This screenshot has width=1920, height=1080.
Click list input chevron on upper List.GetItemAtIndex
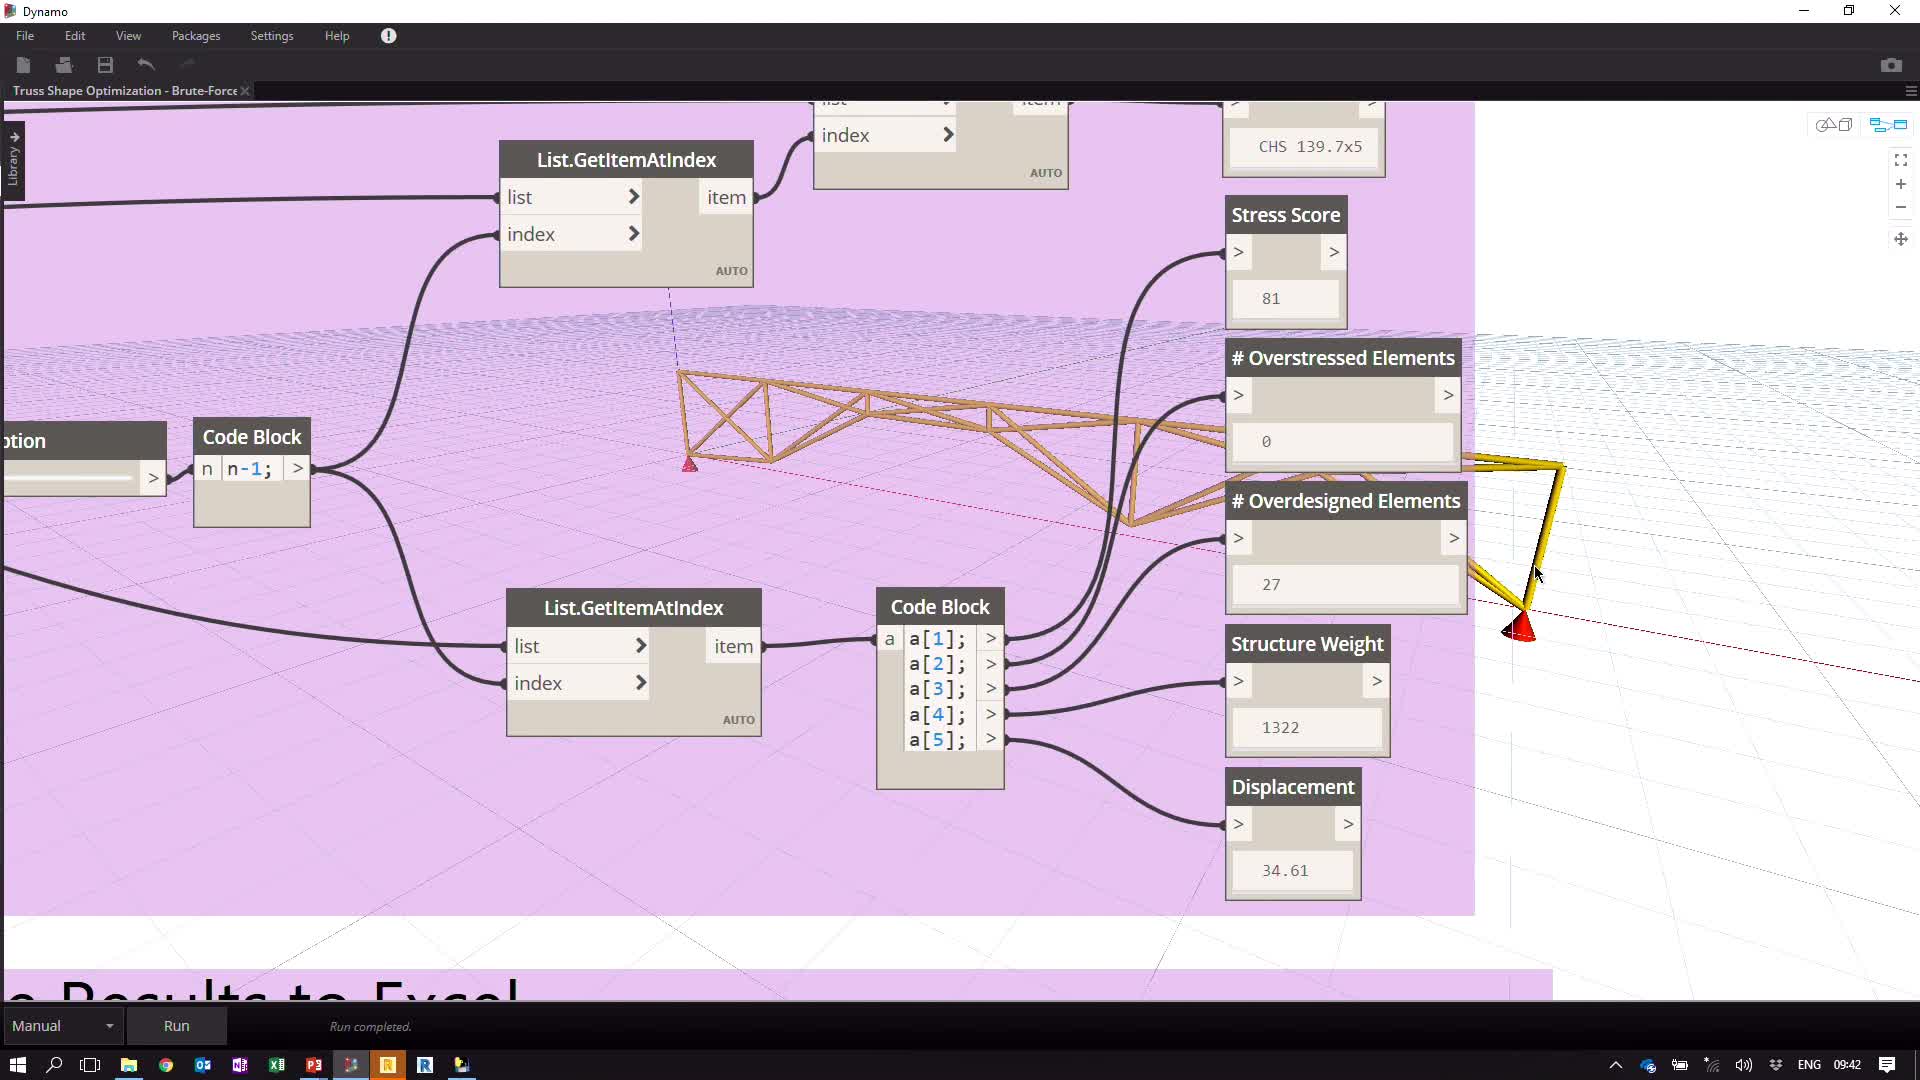point(633,197)
